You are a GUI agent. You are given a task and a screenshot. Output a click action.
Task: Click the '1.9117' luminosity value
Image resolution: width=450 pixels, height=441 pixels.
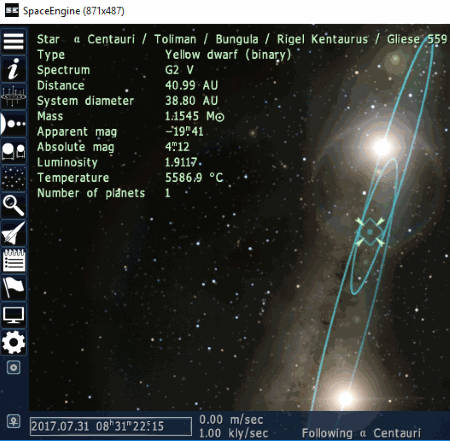(181, 162)
